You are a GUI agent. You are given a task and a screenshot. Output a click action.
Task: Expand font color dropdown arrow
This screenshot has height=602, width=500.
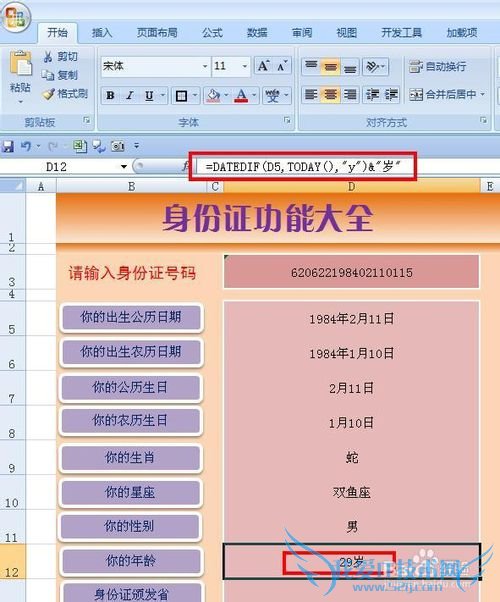254,95
